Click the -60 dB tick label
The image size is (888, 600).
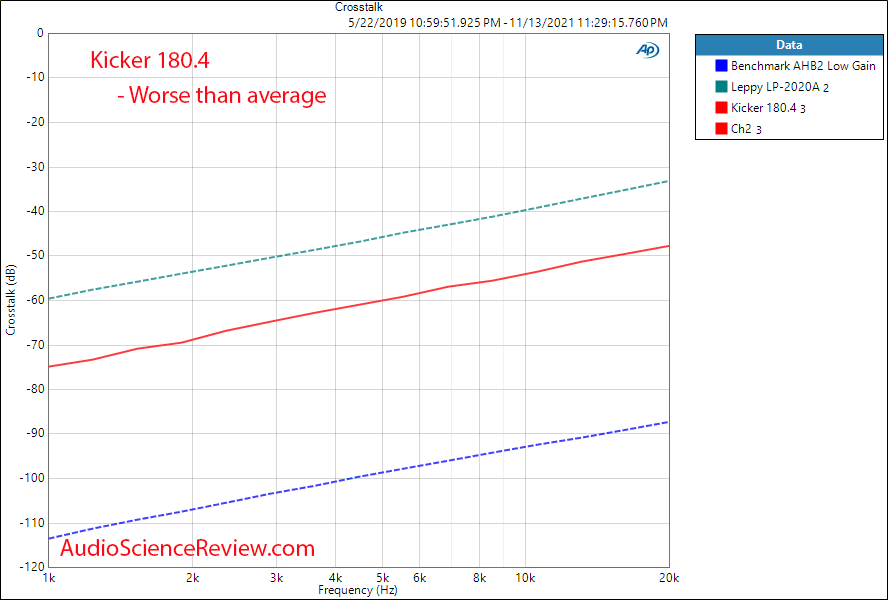(x=33, y=300)
